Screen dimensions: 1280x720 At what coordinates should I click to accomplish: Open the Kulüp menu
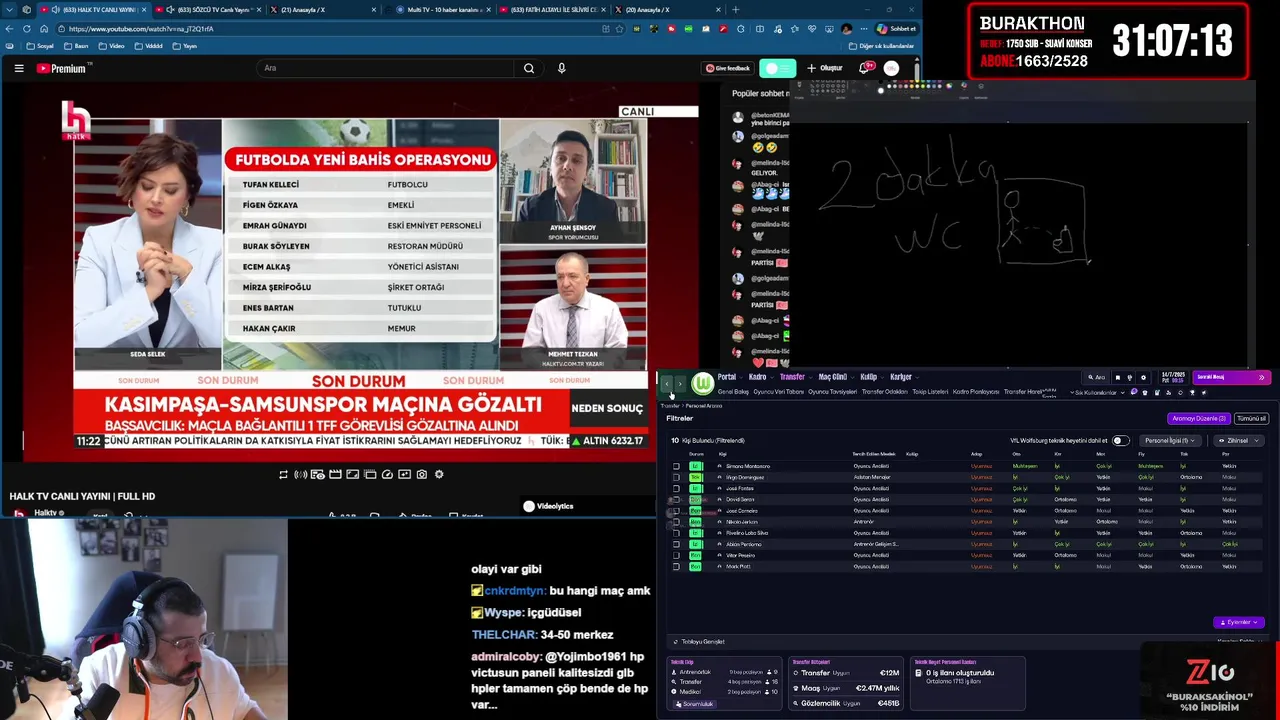pyautogui.click(x=868, y=377)
